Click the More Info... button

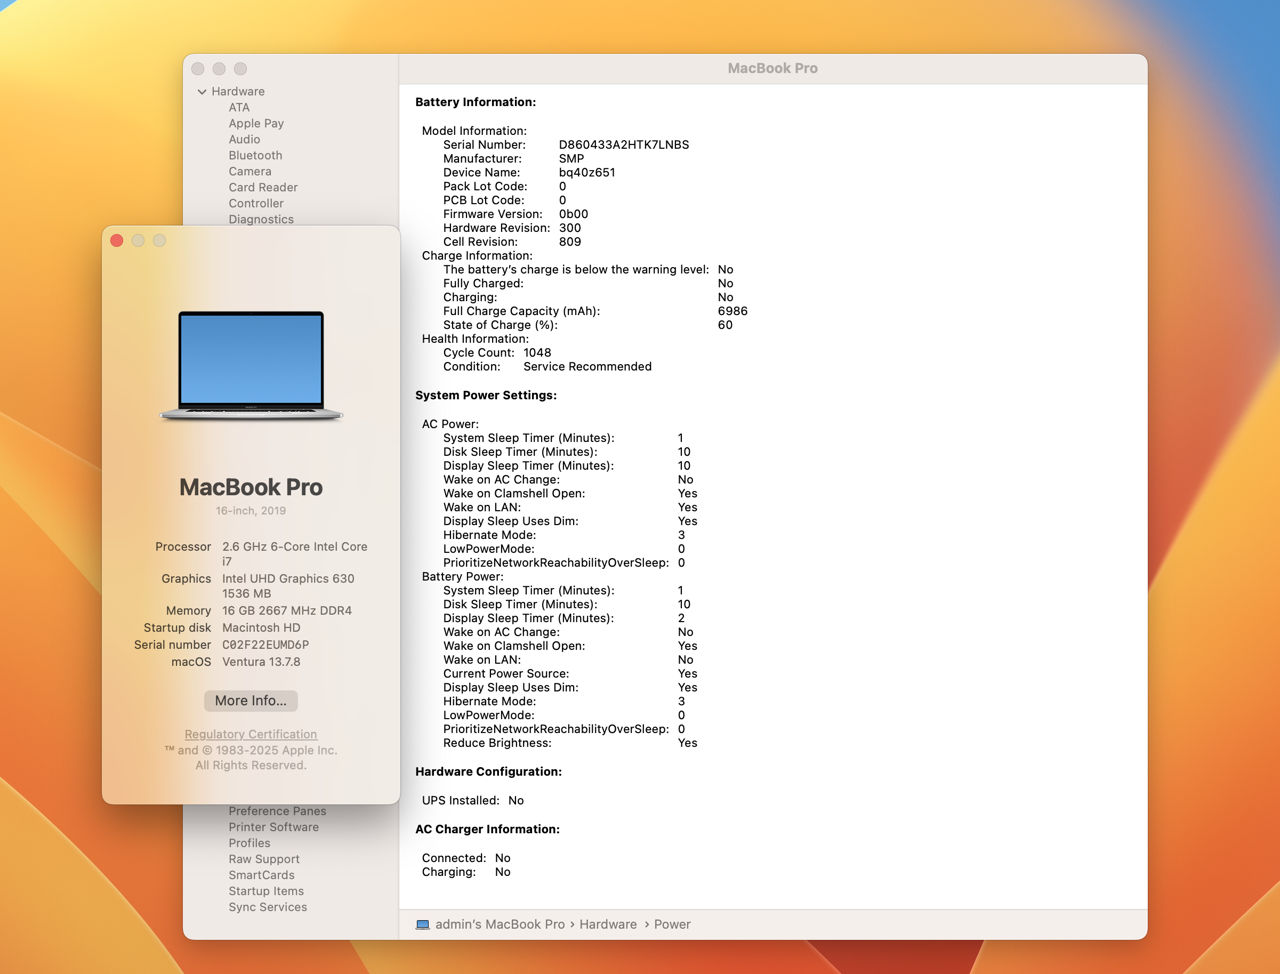pyautogui.click(x=251, y=701)
